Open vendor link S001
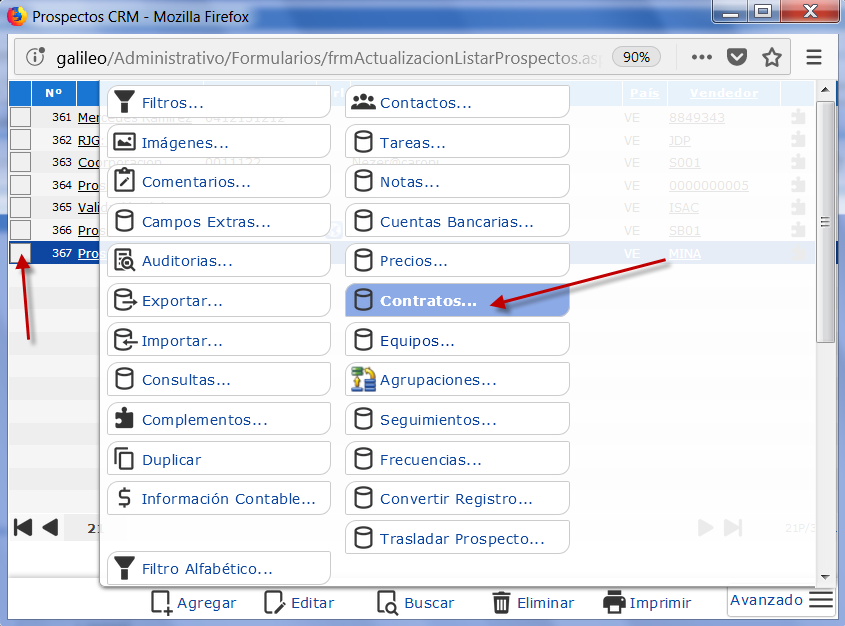845x626 pixels. (685, 163)
